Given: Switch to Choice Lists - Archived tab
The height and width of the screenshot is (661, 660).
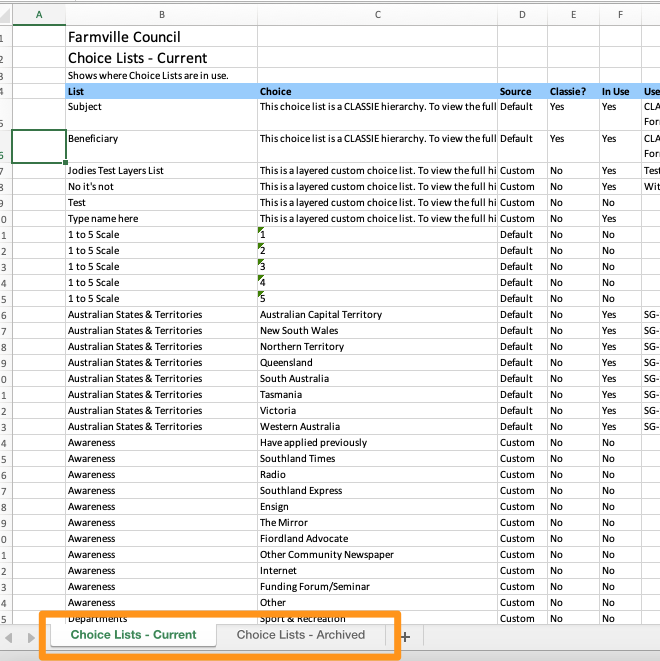Looking at the screenshot, I should point(300,635).
